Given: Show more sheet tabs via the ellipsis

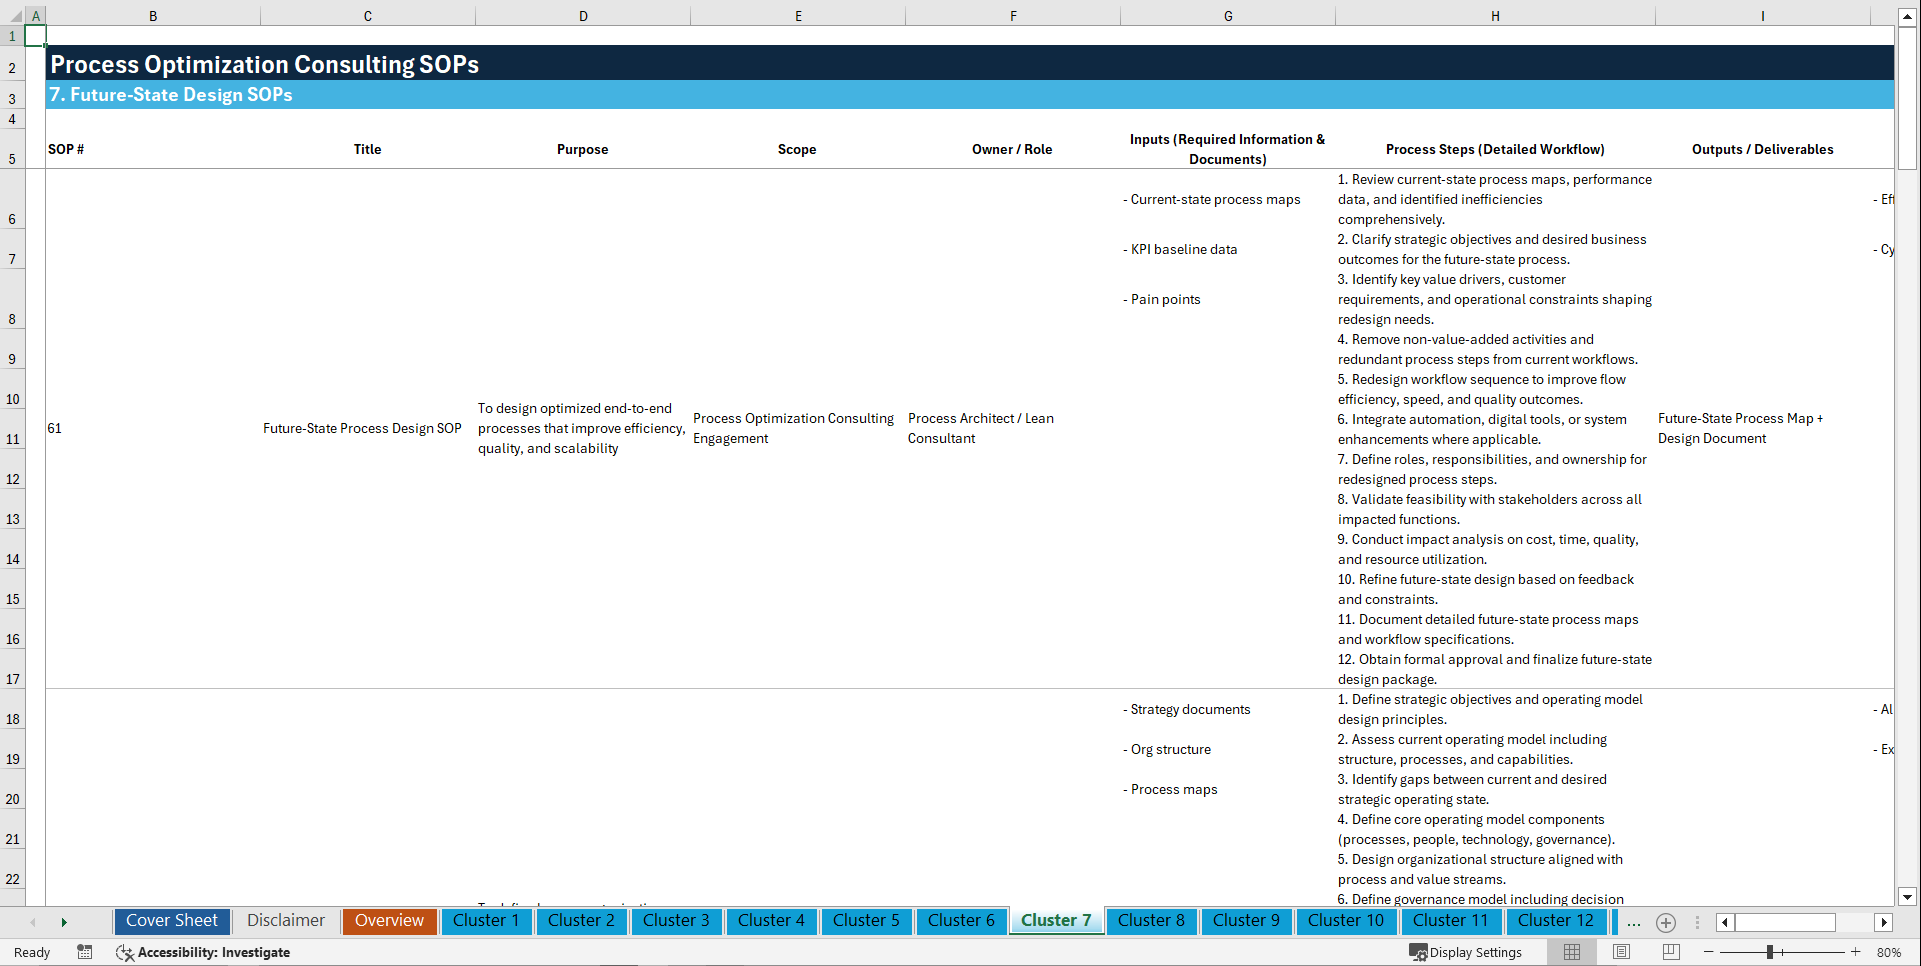Looking at the screenshot, I should point(1634,922).
